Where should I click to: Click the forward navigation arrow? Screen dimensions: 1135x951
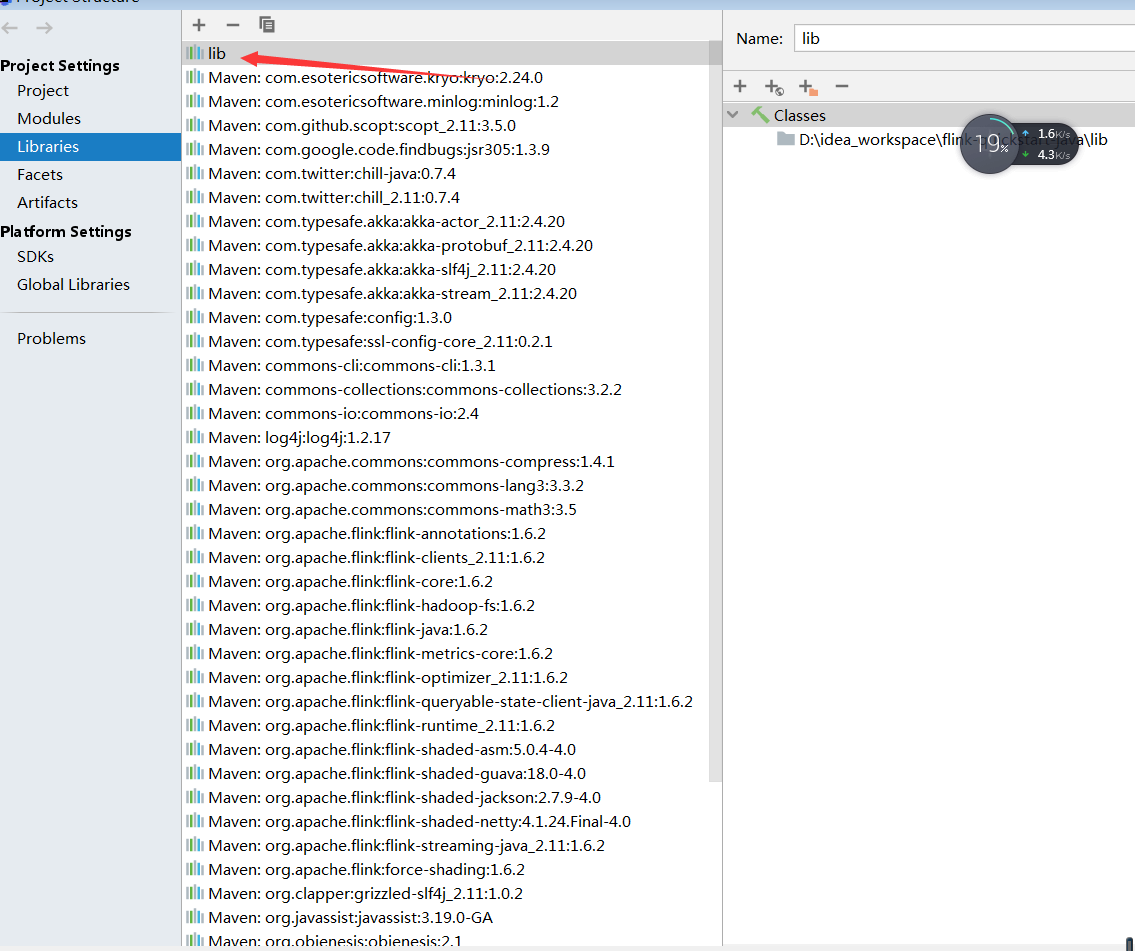pos(44,28)
